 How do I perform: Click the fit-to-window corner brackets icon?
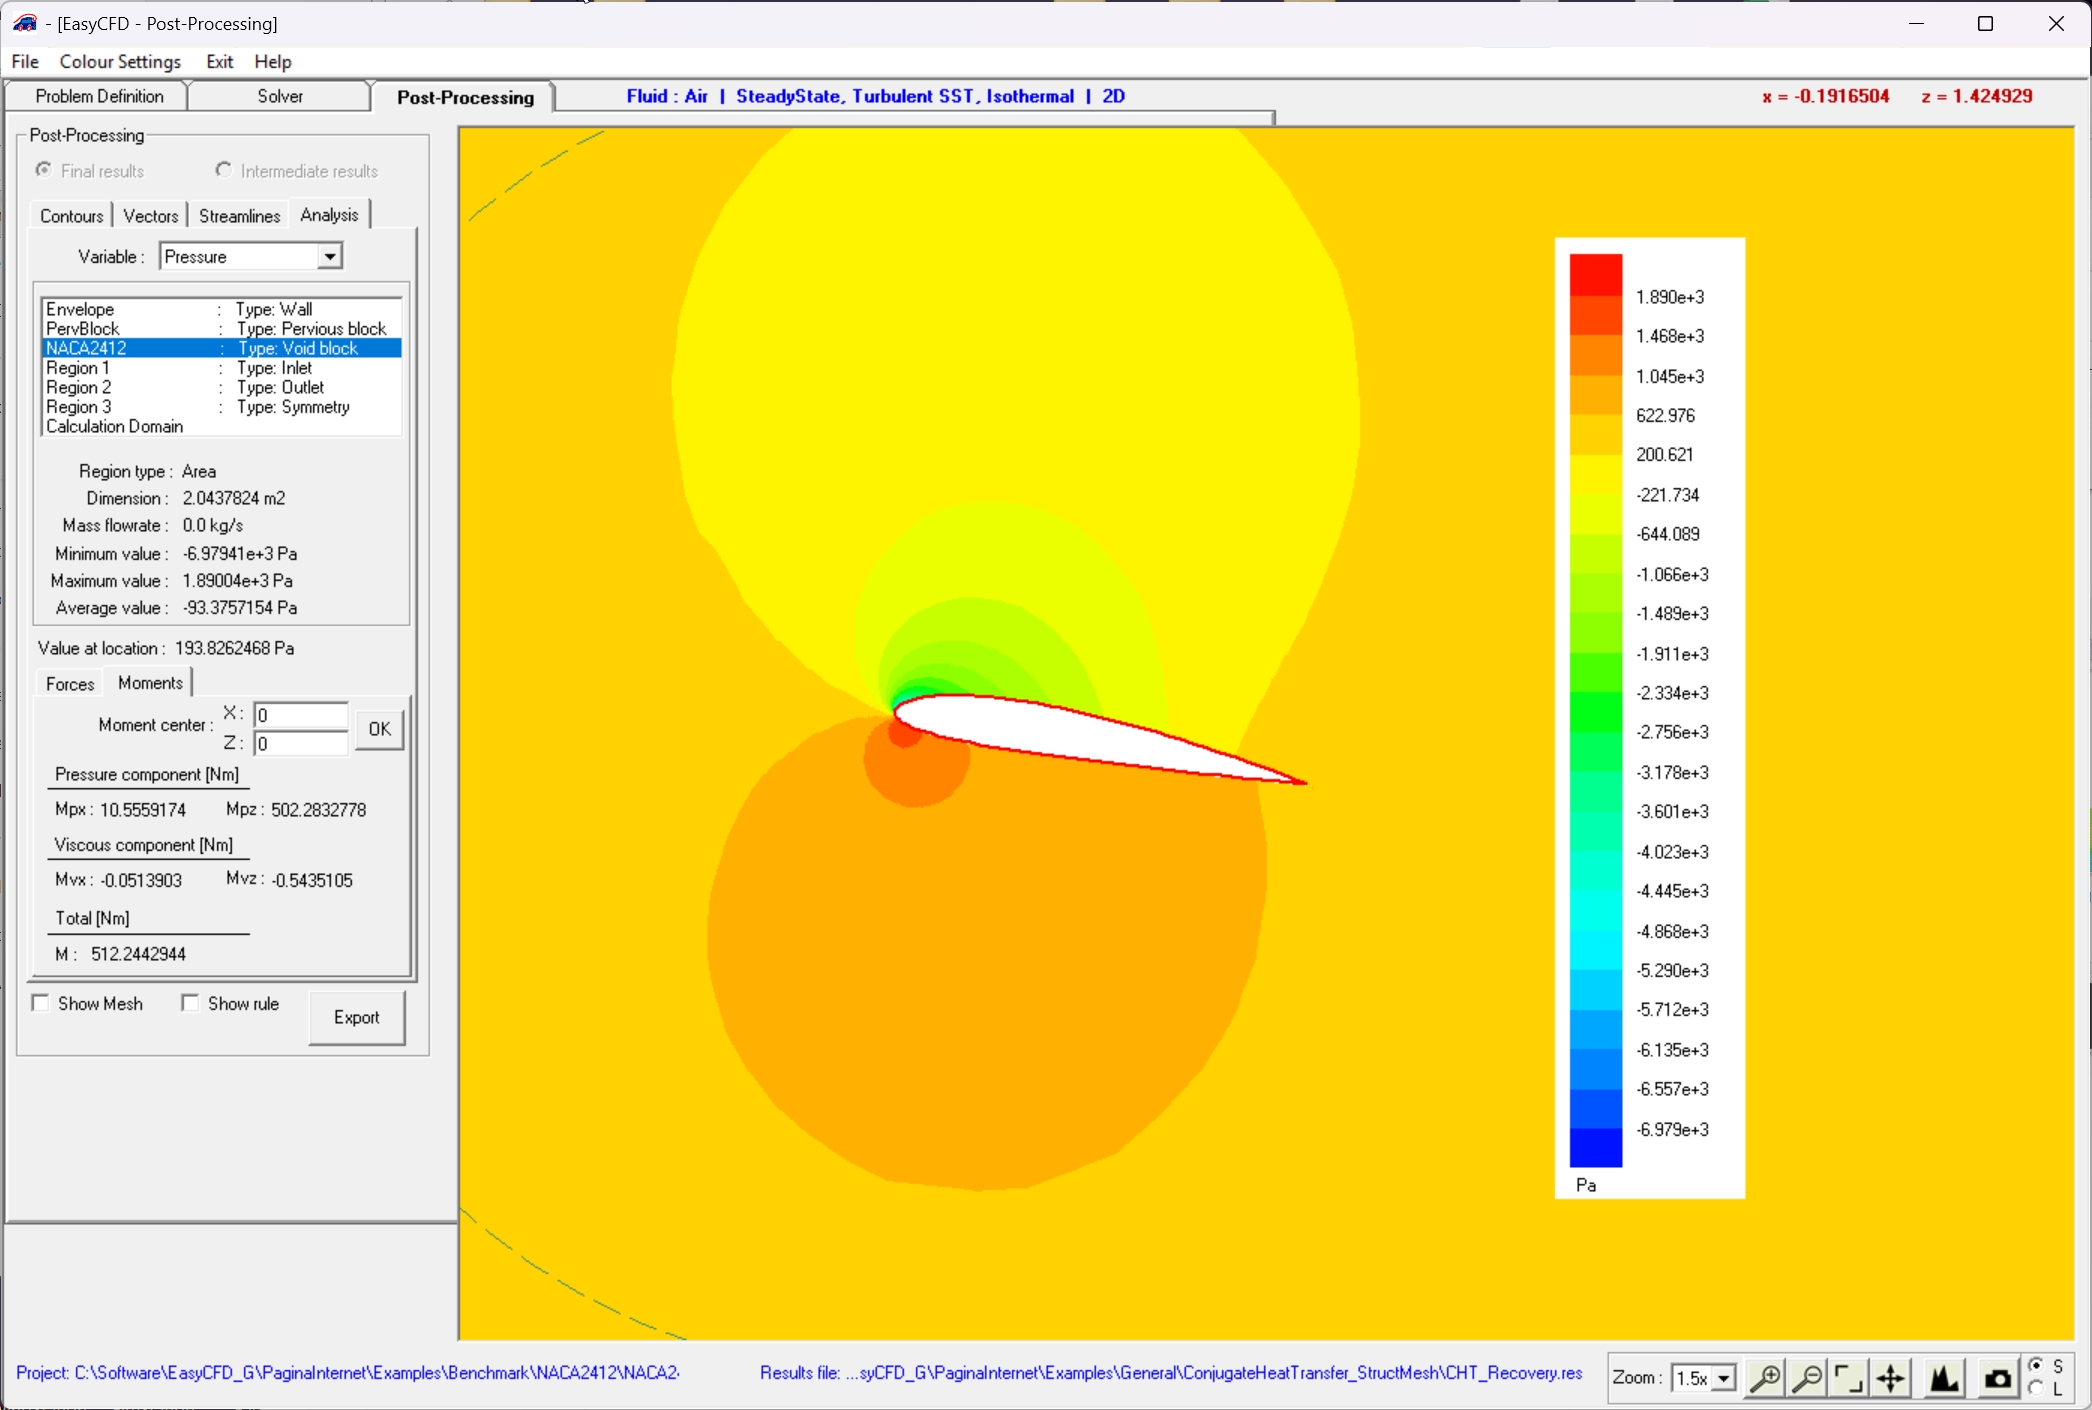pos(1849,1378)
